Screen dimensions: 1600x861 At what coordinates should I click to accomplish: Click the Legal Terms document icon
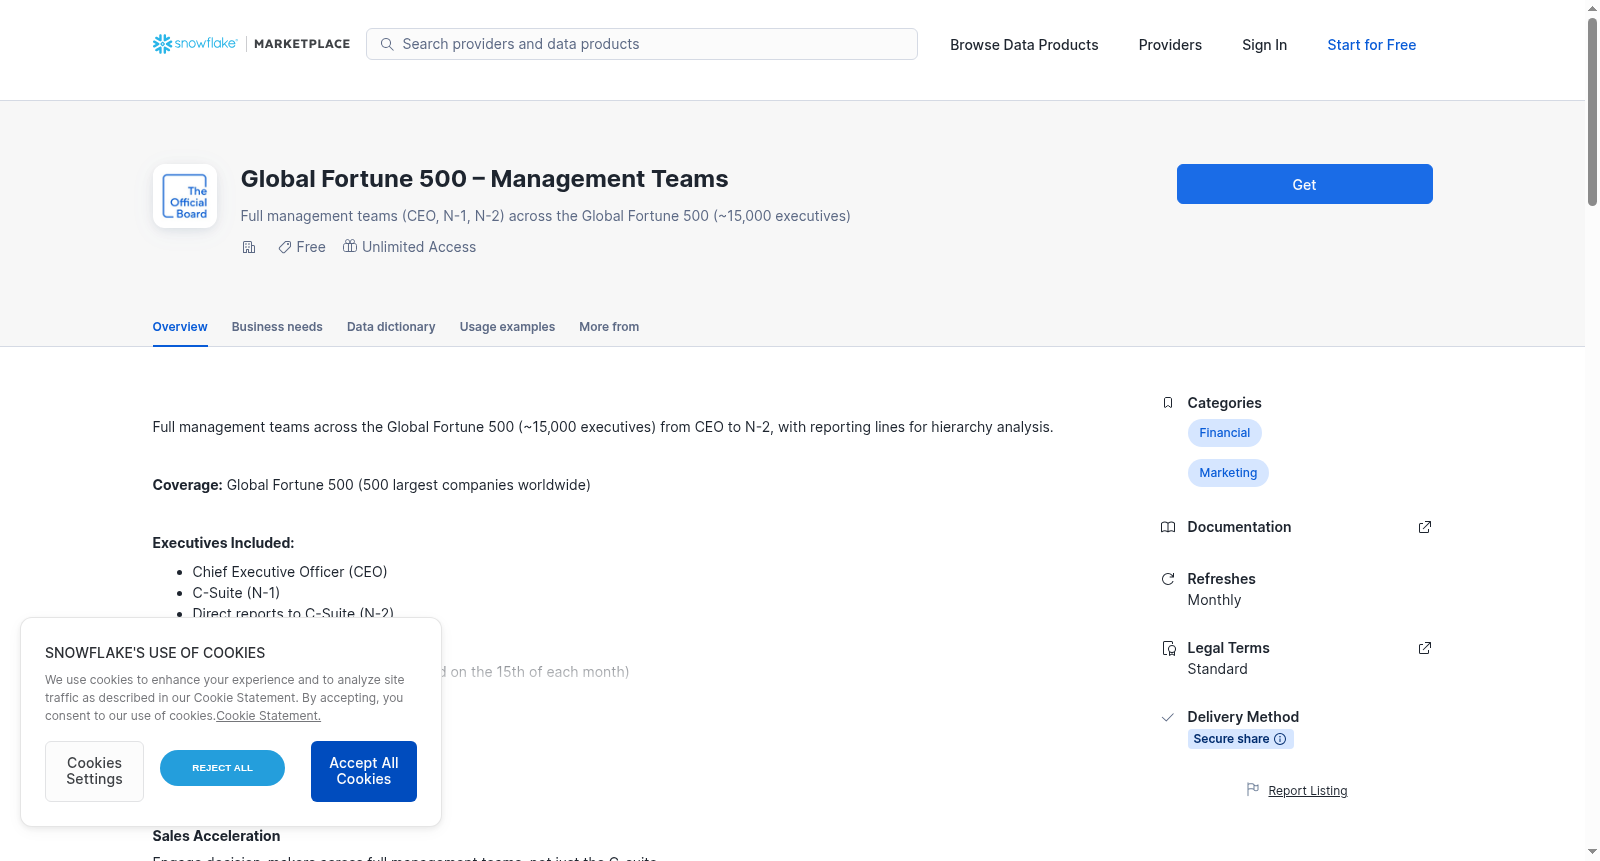1168,648
